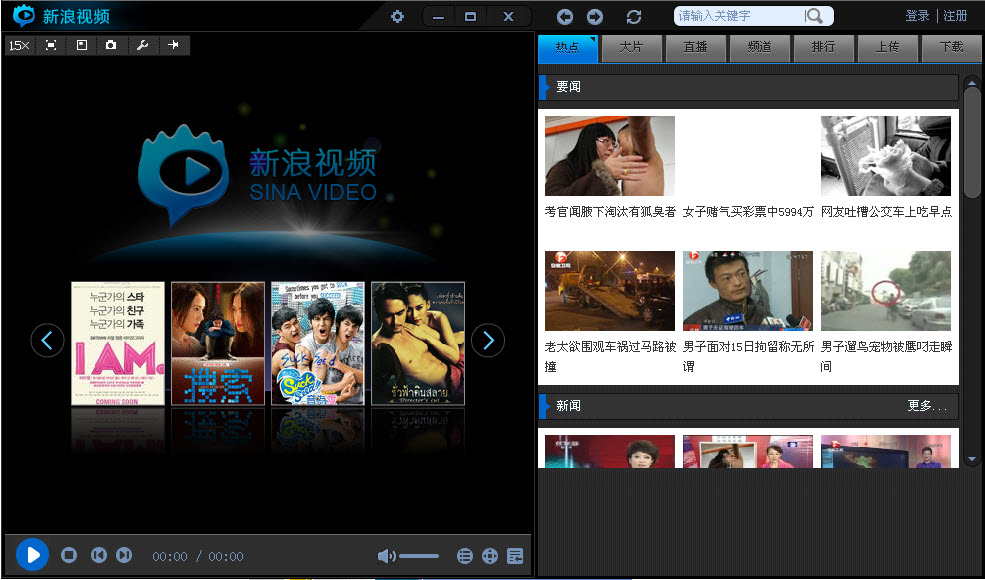Click the keyword search input field
Viewport: 985px width, 580px height.
739,16
